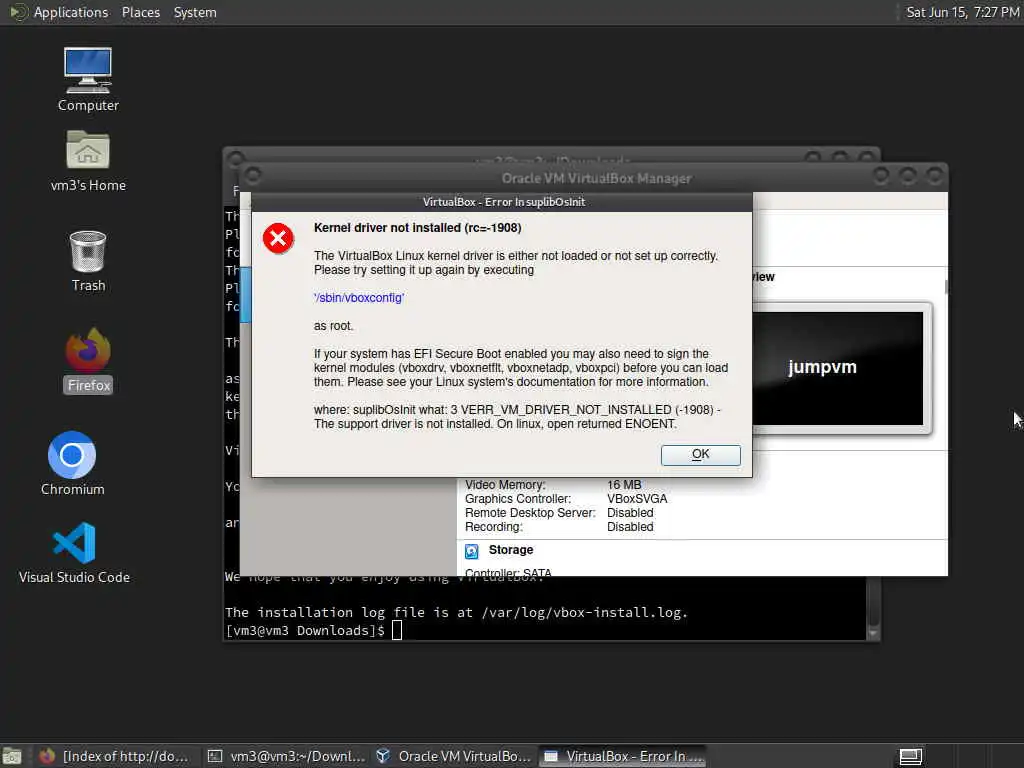
Task: Switch to the vm3@vm3:~/Downl... terminal taskbar entry
Action: tap(286, 756)
